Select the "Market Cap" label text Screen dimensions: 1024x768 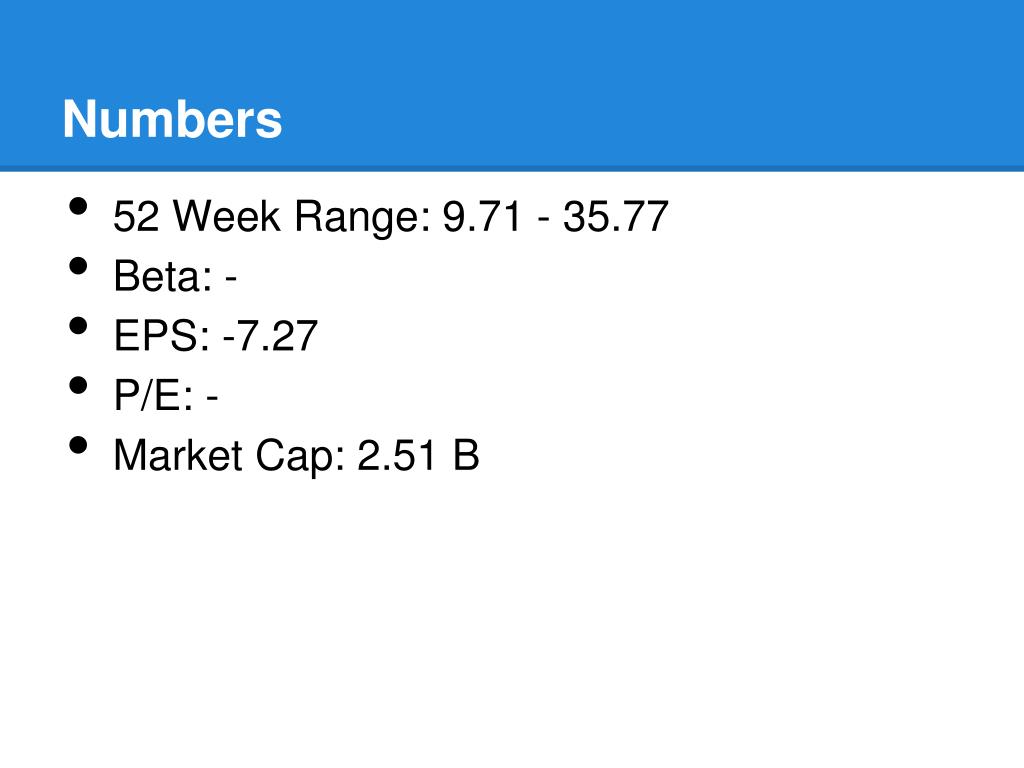pyautogui.click(x=229, y=456)
